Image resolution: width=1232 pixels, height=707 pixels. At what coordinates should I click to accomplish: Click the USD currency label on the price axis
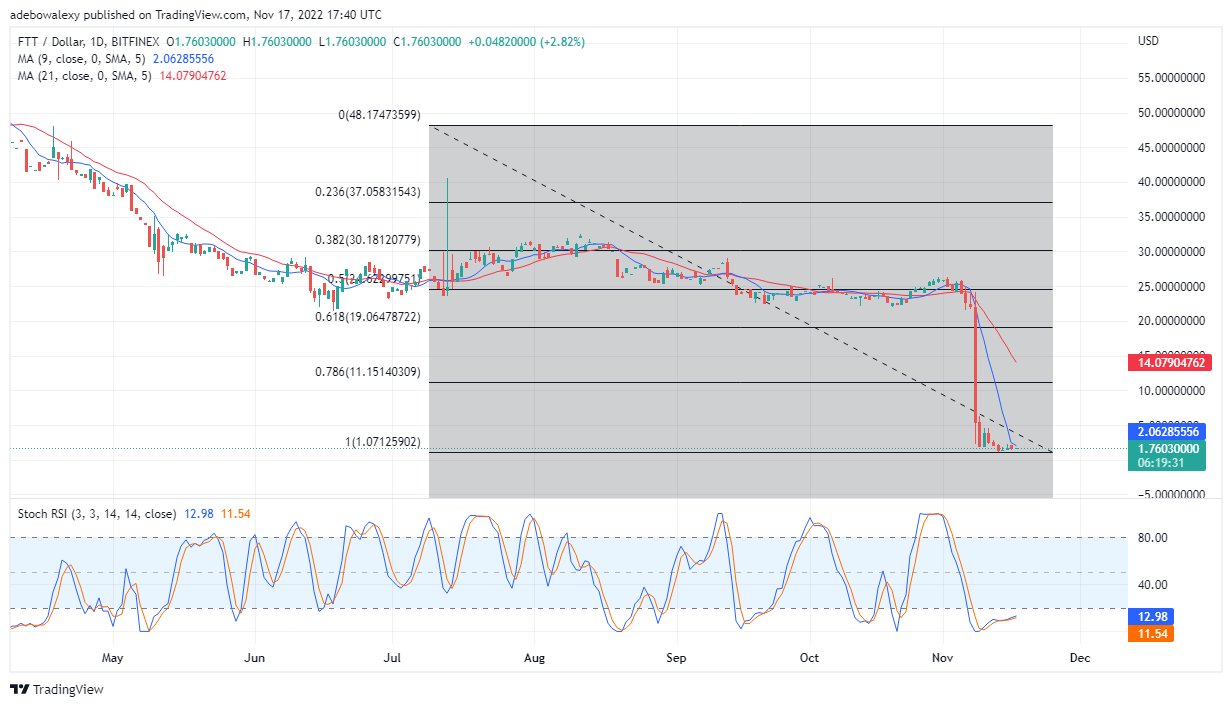tap(1147, 41)
